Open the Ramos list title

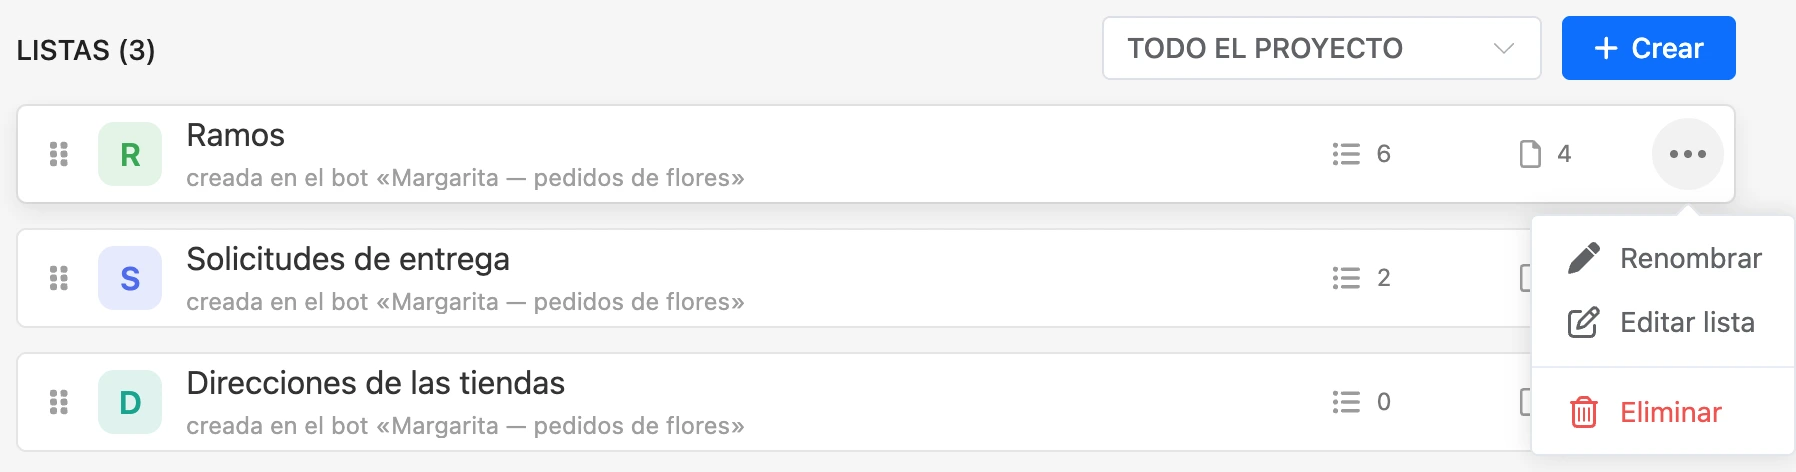pyautogui.click(x=236, y=135)
